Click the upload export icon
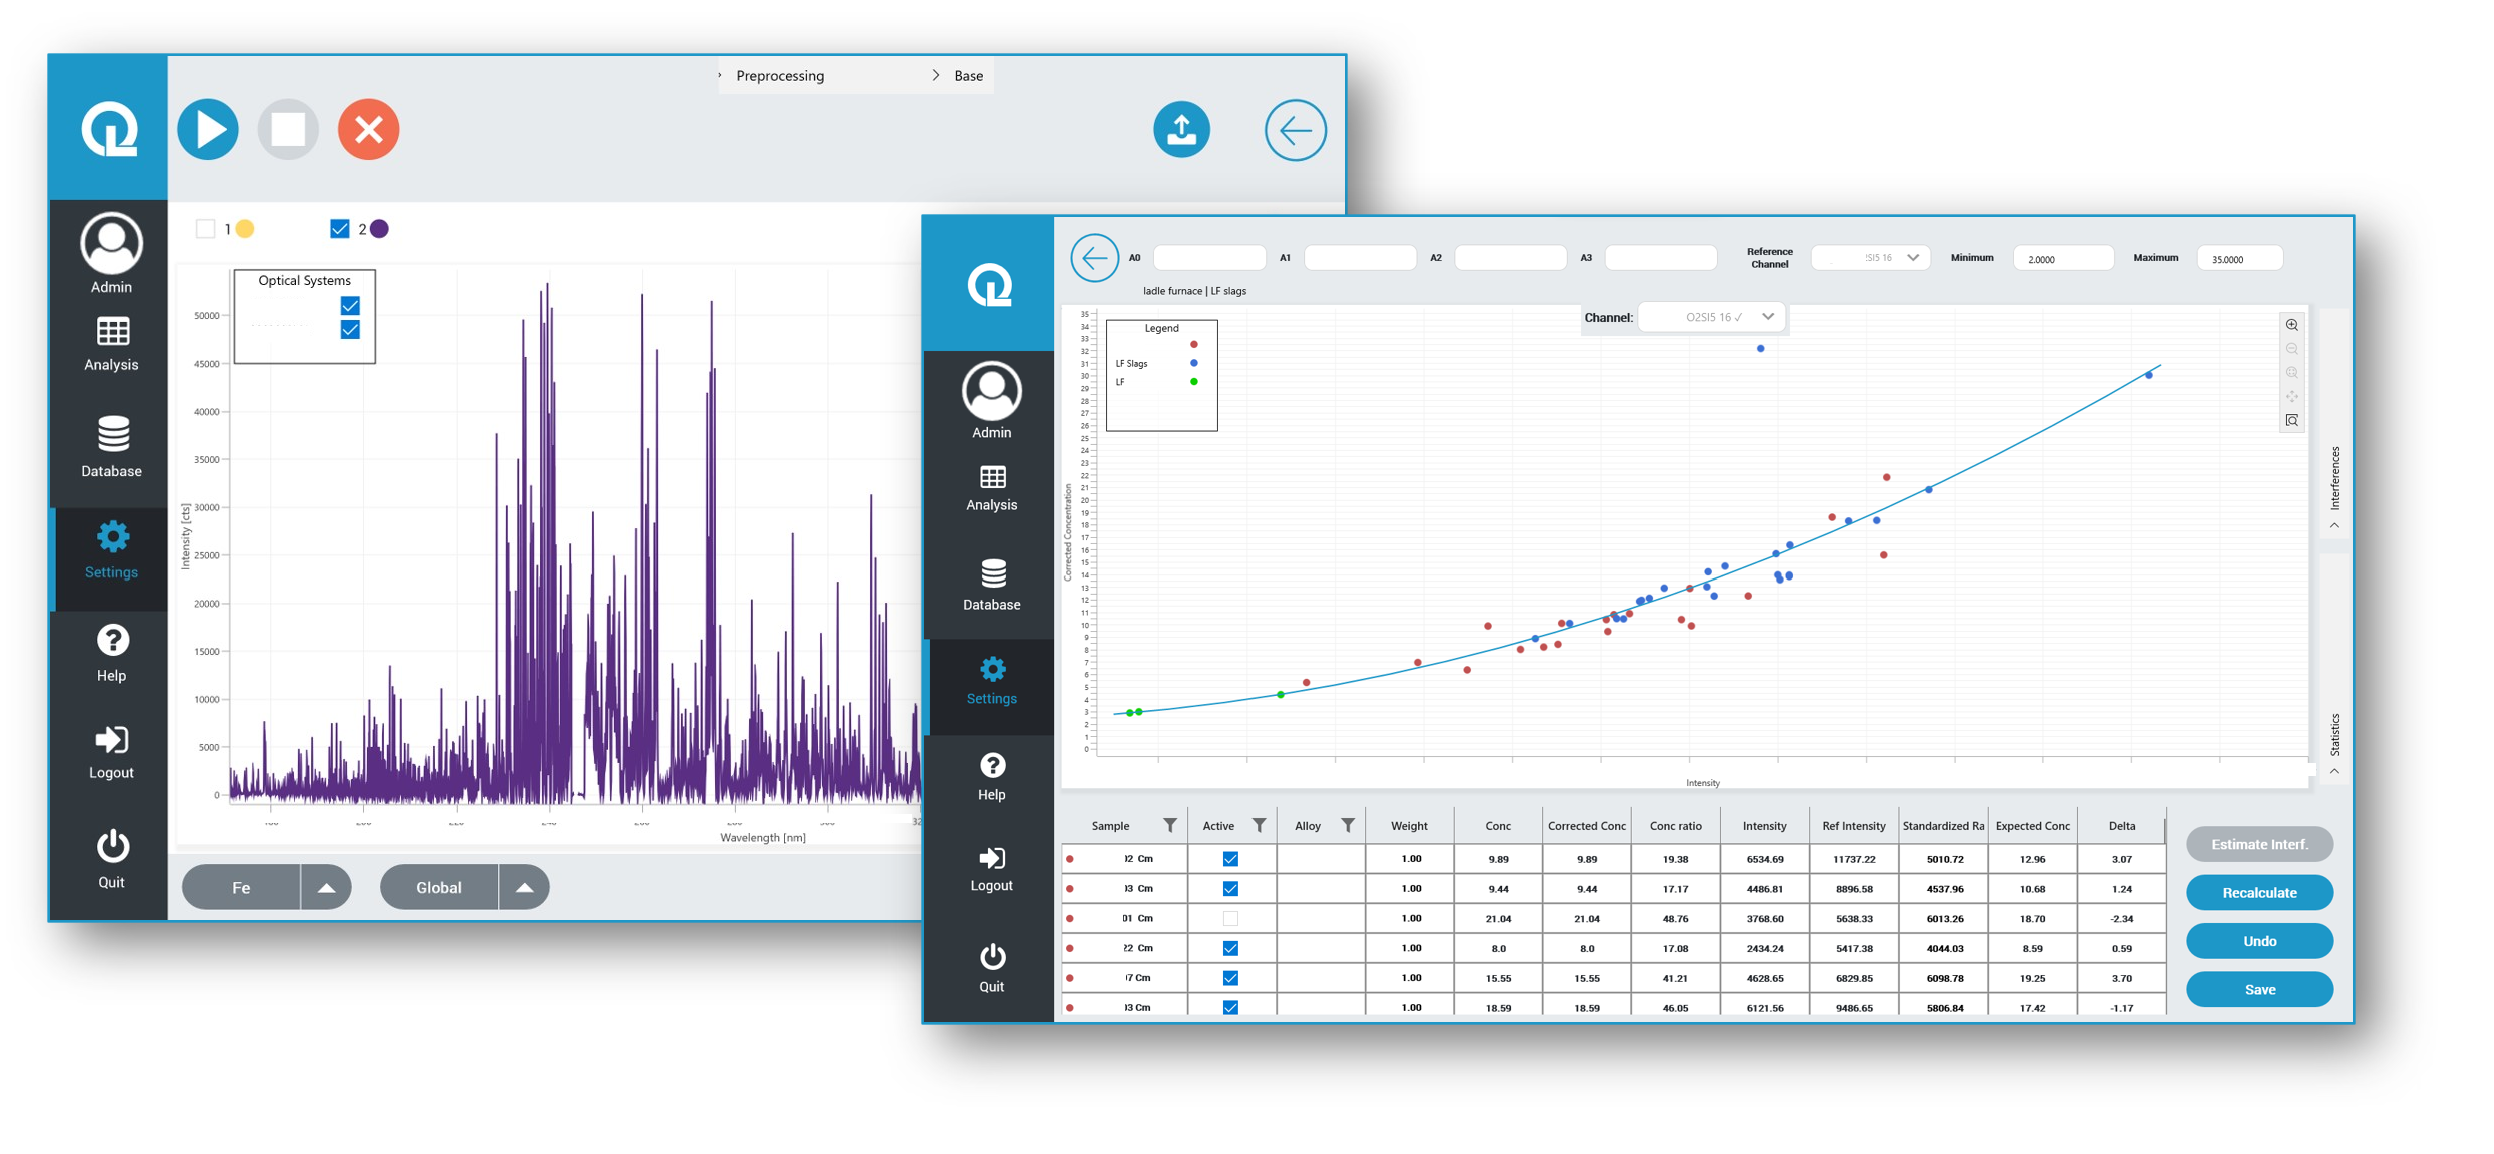The width and height of the screenshot is (2494, 1154). pos(1180,130)
